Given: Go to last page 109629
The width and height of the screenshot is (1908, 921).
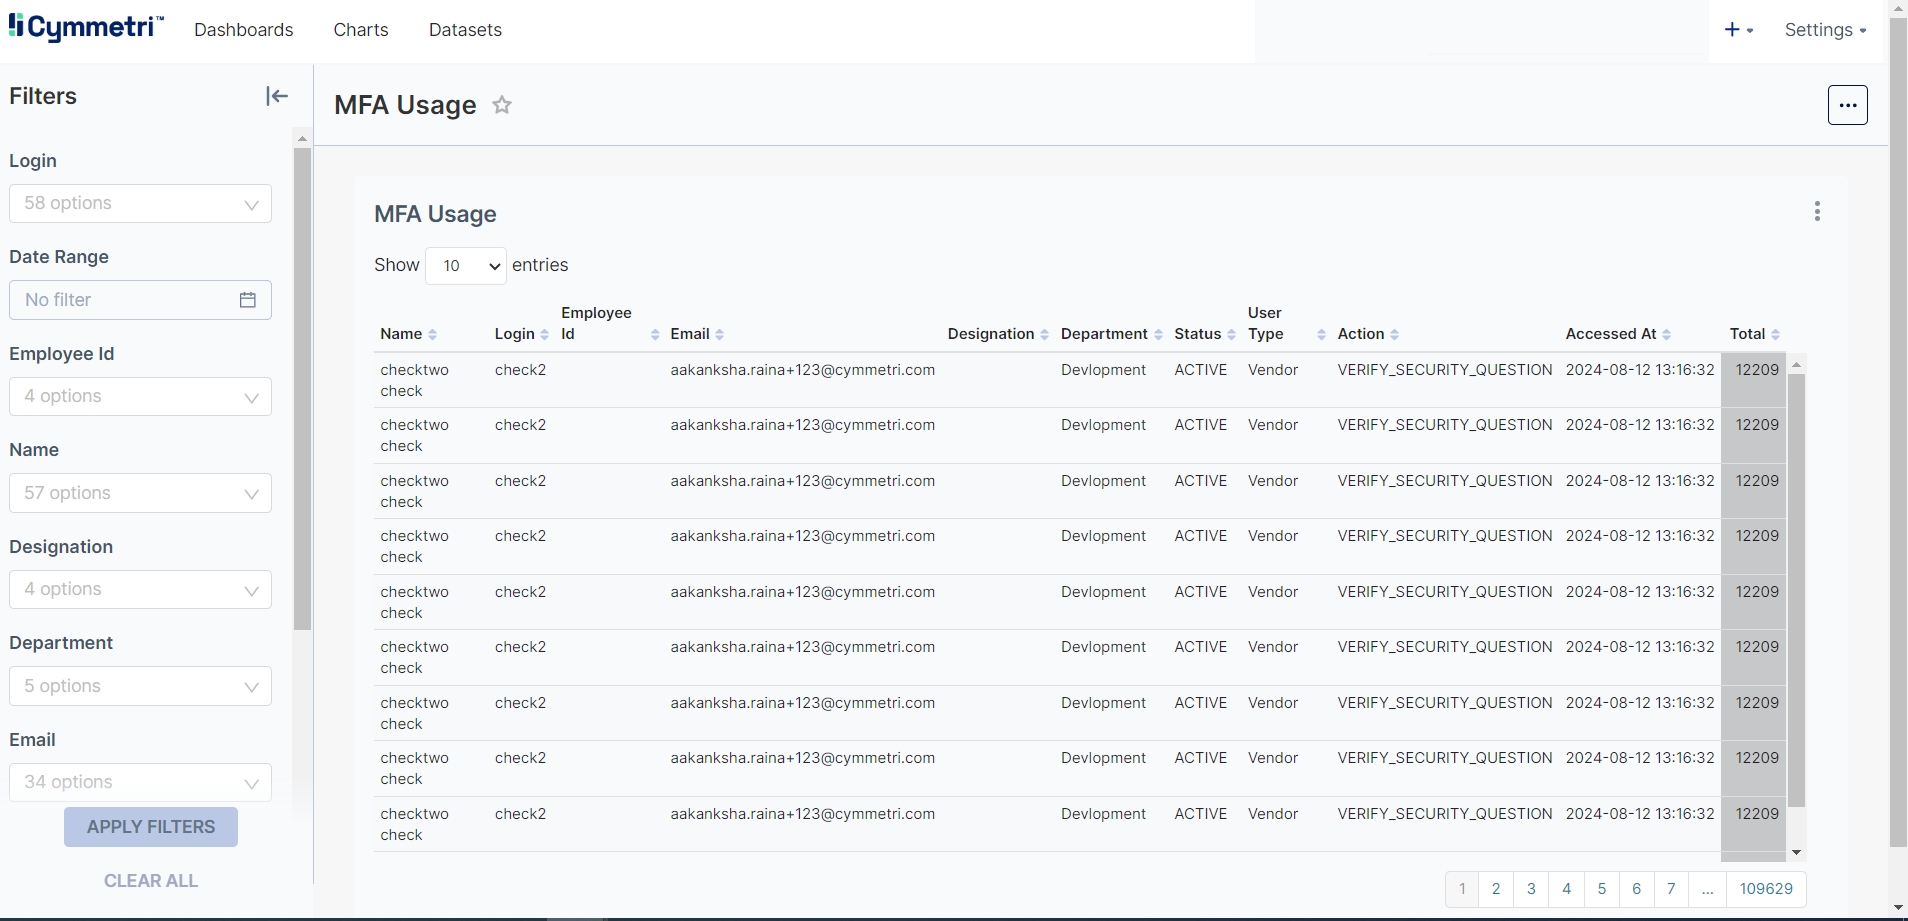Looking at the screenshot, I should (1766, 889).
